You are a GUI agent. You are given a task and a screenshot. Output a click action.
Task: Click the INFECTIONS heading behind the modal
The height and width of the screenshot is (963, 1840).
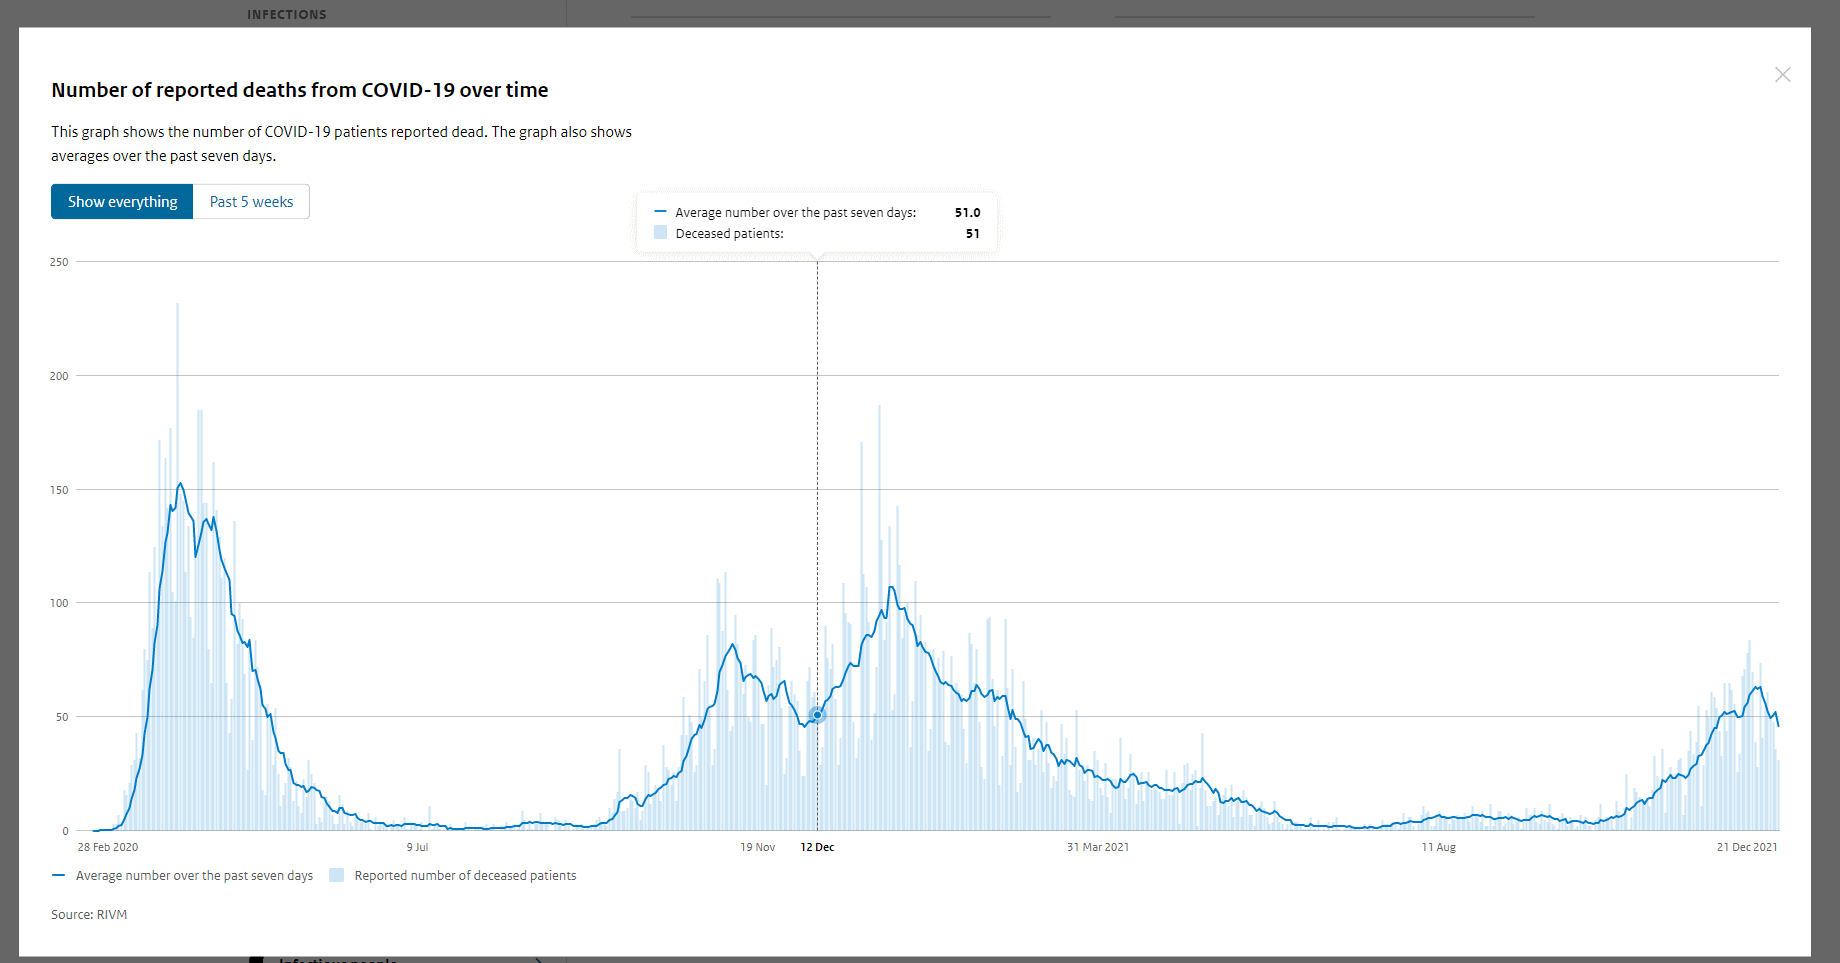click(x=287, y=14)
